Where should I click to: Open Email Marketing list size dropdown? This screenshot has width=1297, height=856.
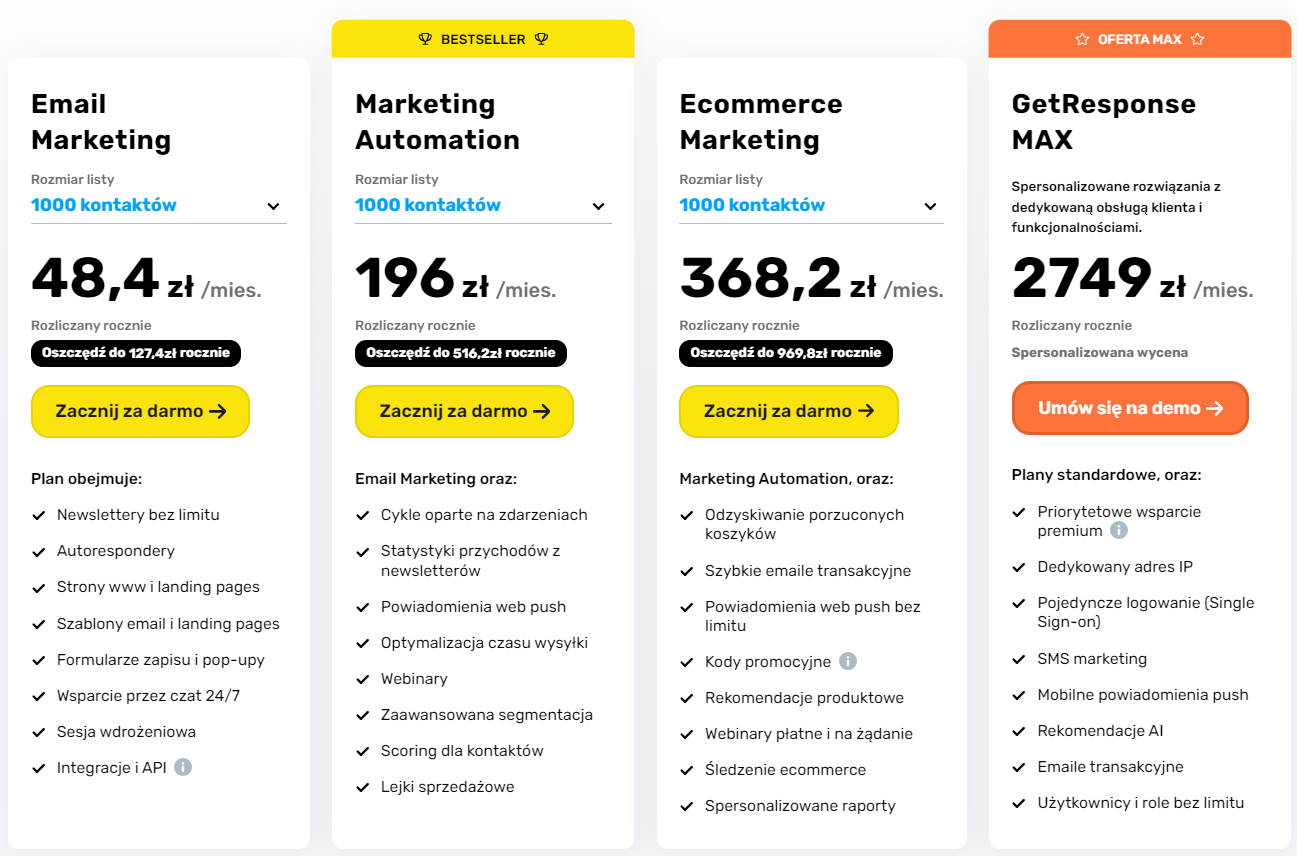pyautogui.click(x=159, y=206)
